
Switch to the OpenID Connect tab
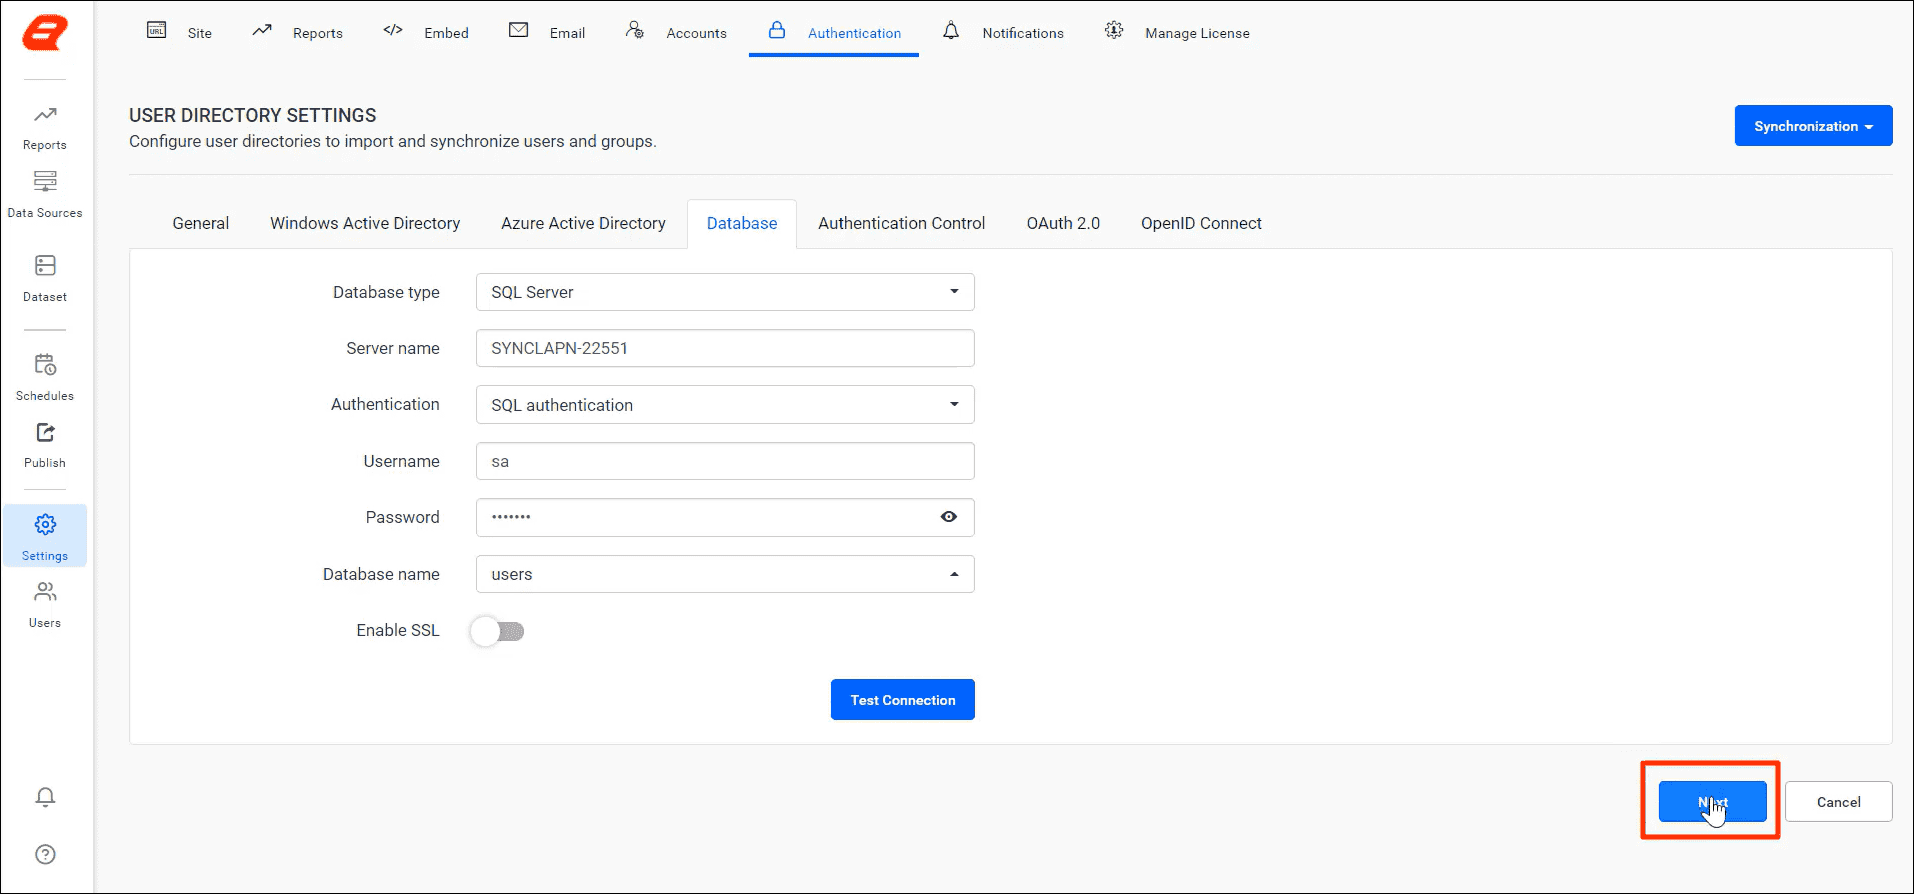point(1201,223)
